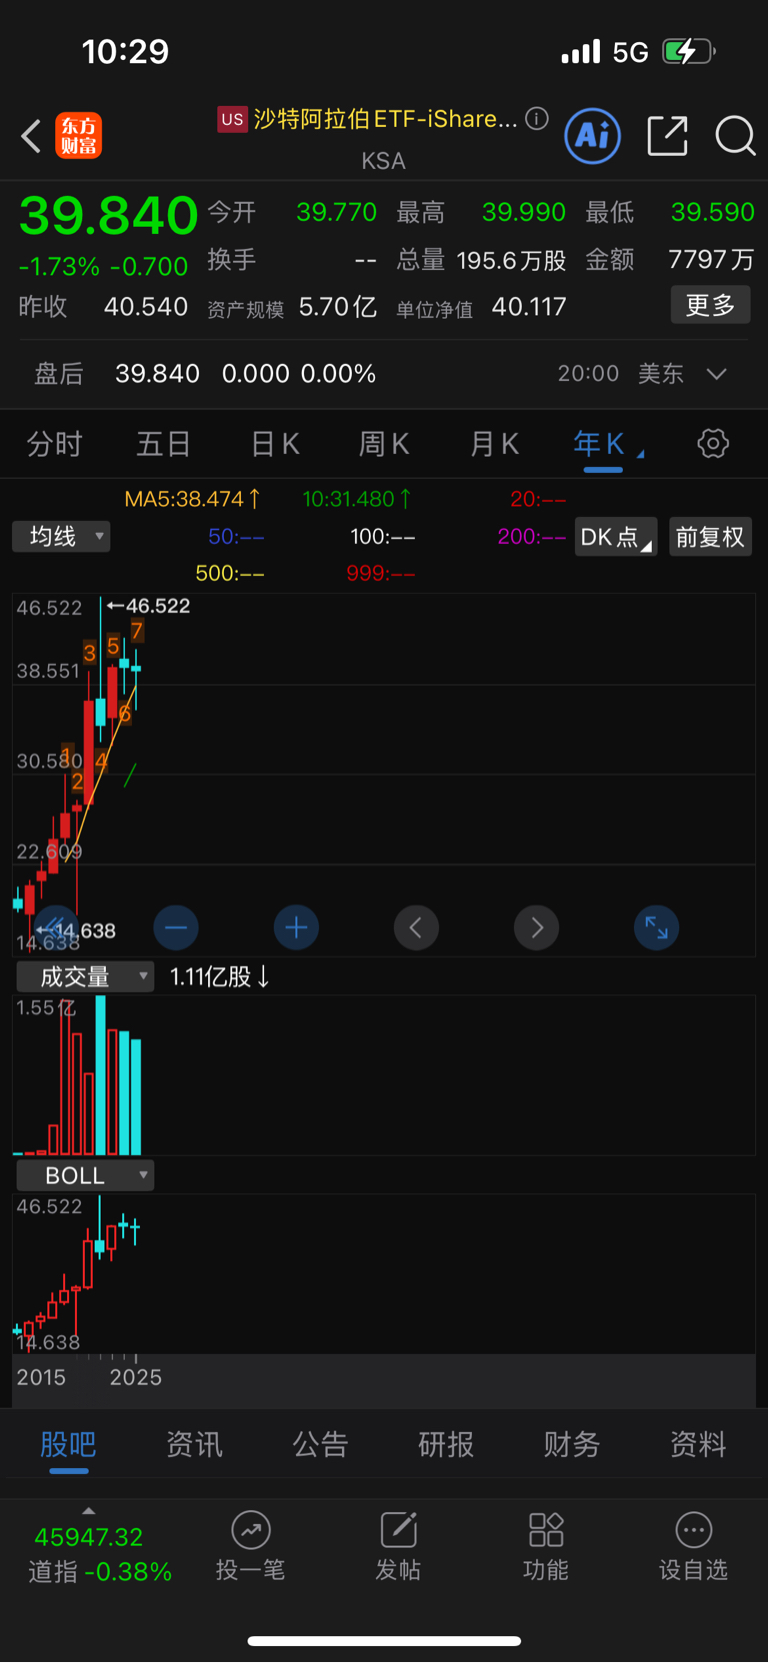Switch to 月K chart tab
The height and width of the screenshot is (1663, 768).
pyautogui.click(x=494, y=444)
